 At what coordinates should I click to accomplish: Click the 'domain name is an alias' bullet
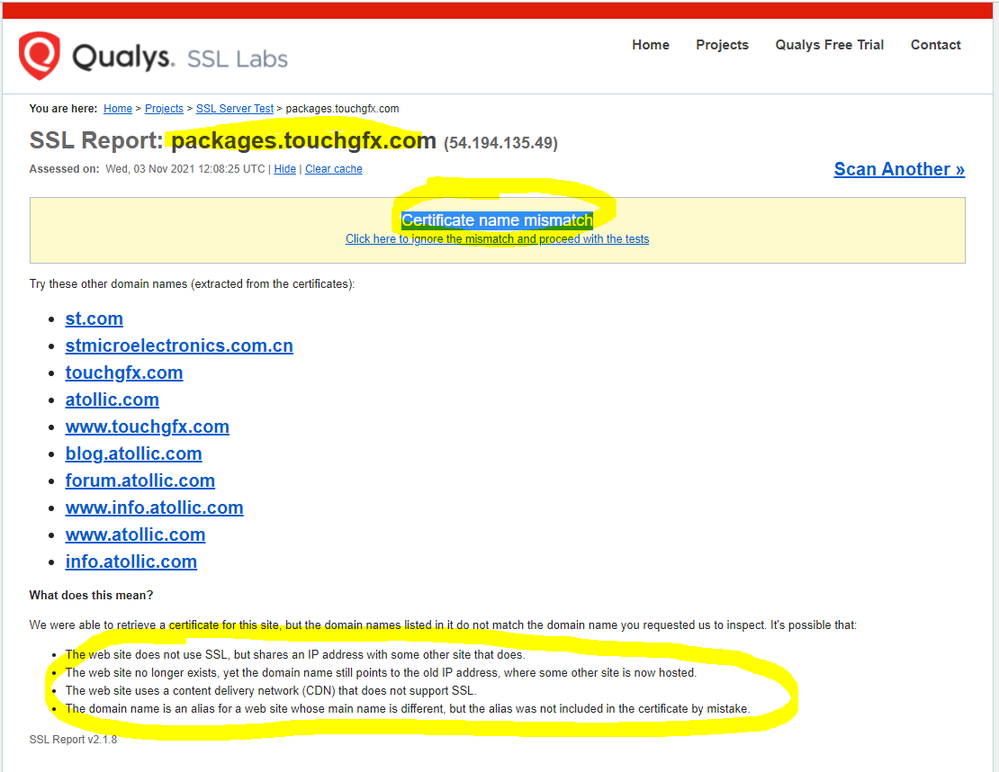pos(408,708)
